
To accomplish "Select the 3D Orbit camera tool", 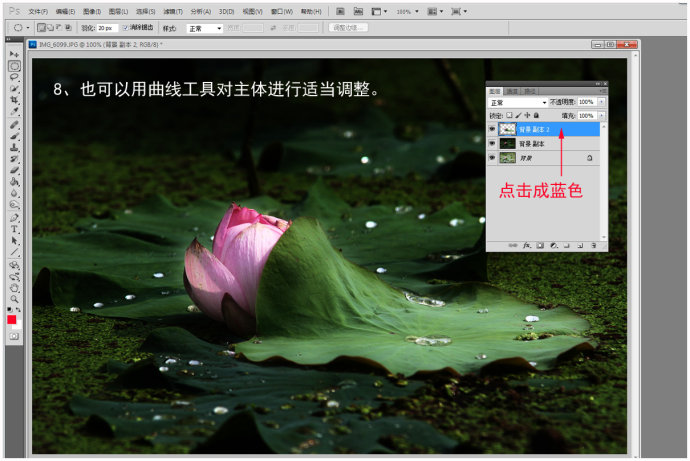I will coord(14,277).
